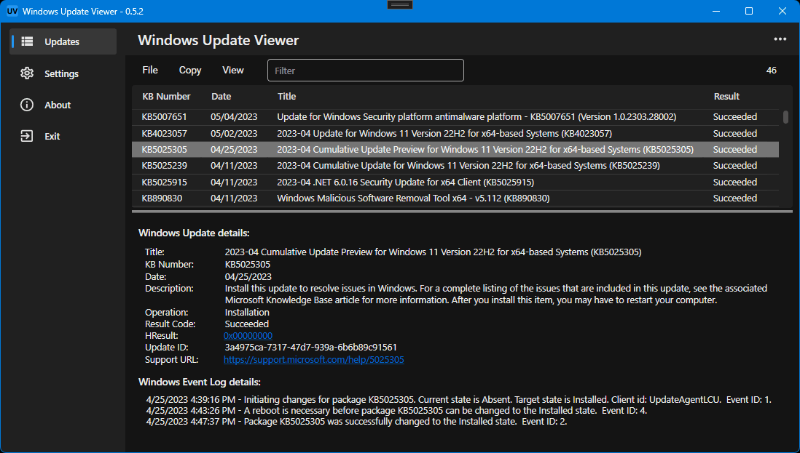Open the three-dots overflow menu
The image size is (800, 453).
coord(780,39)
